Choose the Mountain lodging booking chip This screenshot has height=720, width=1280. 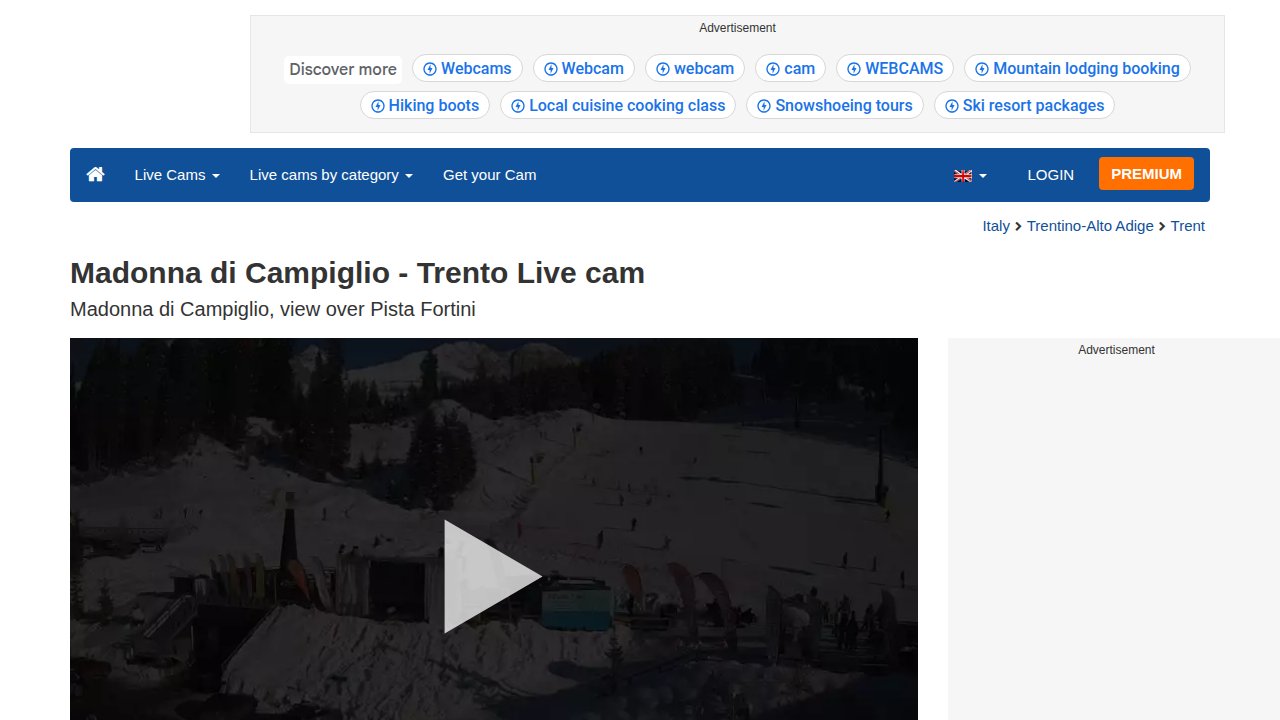[x=1077, y=69]
